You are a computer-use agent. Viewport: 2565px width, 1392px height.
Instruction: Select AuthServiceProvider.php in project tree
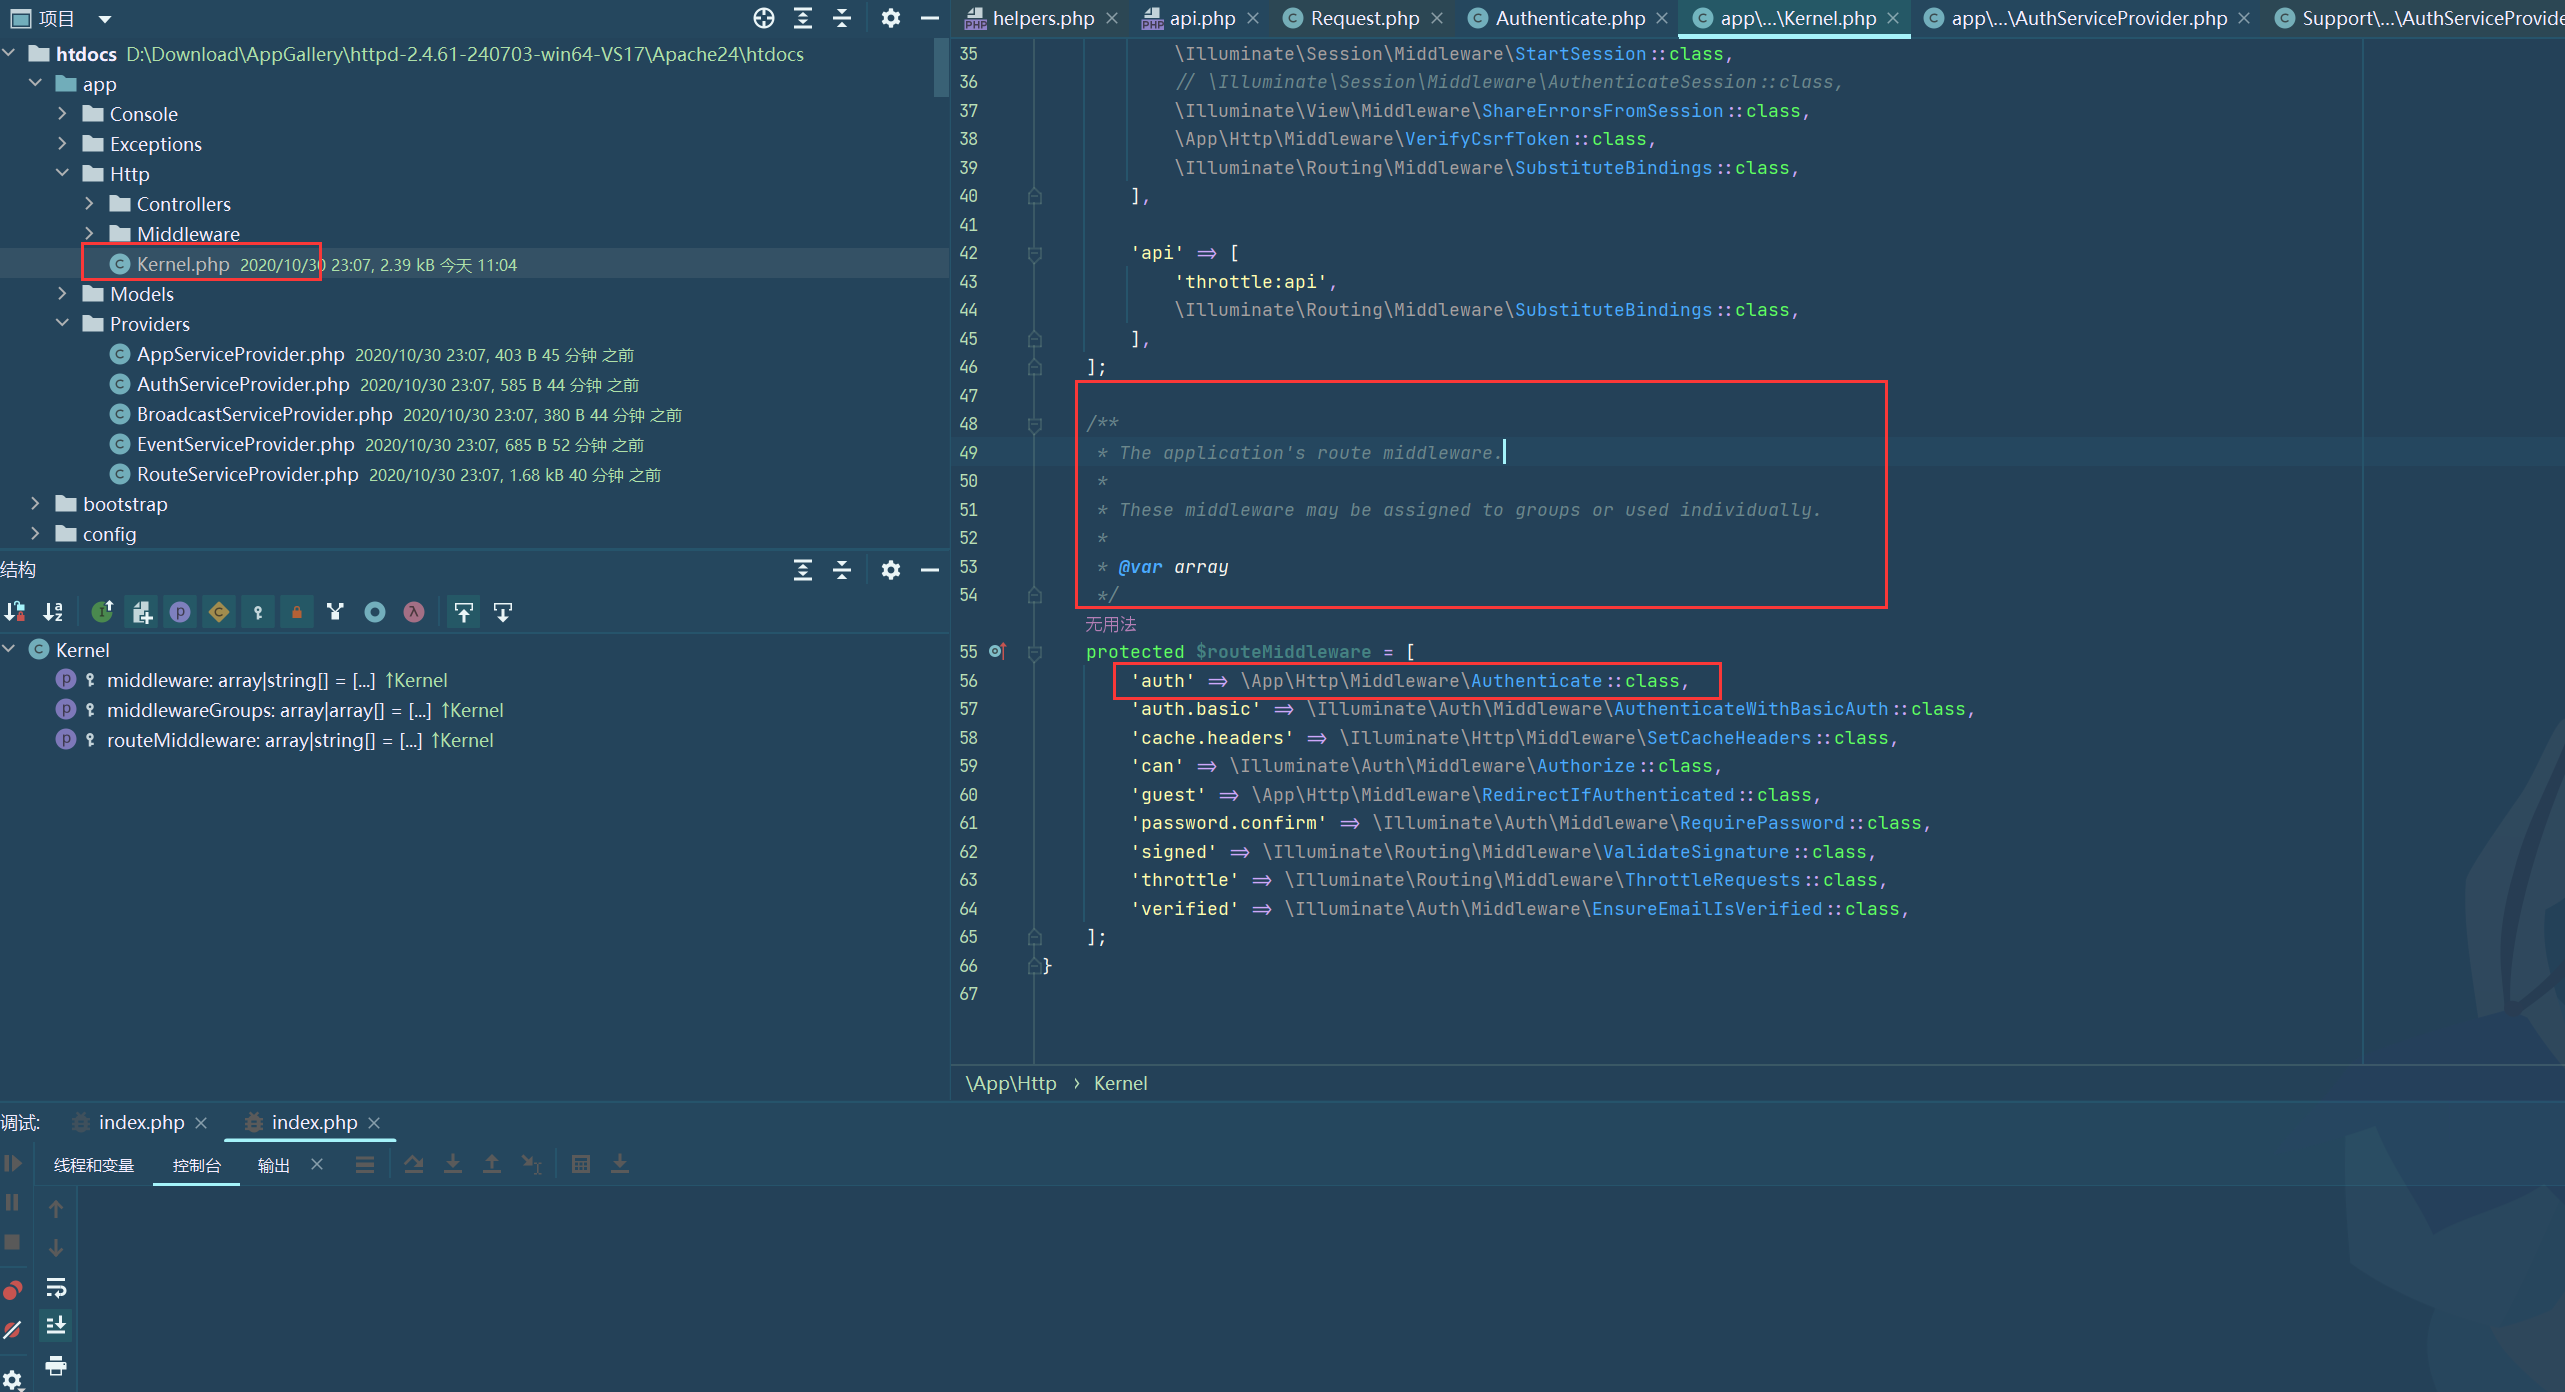[243, 384]
